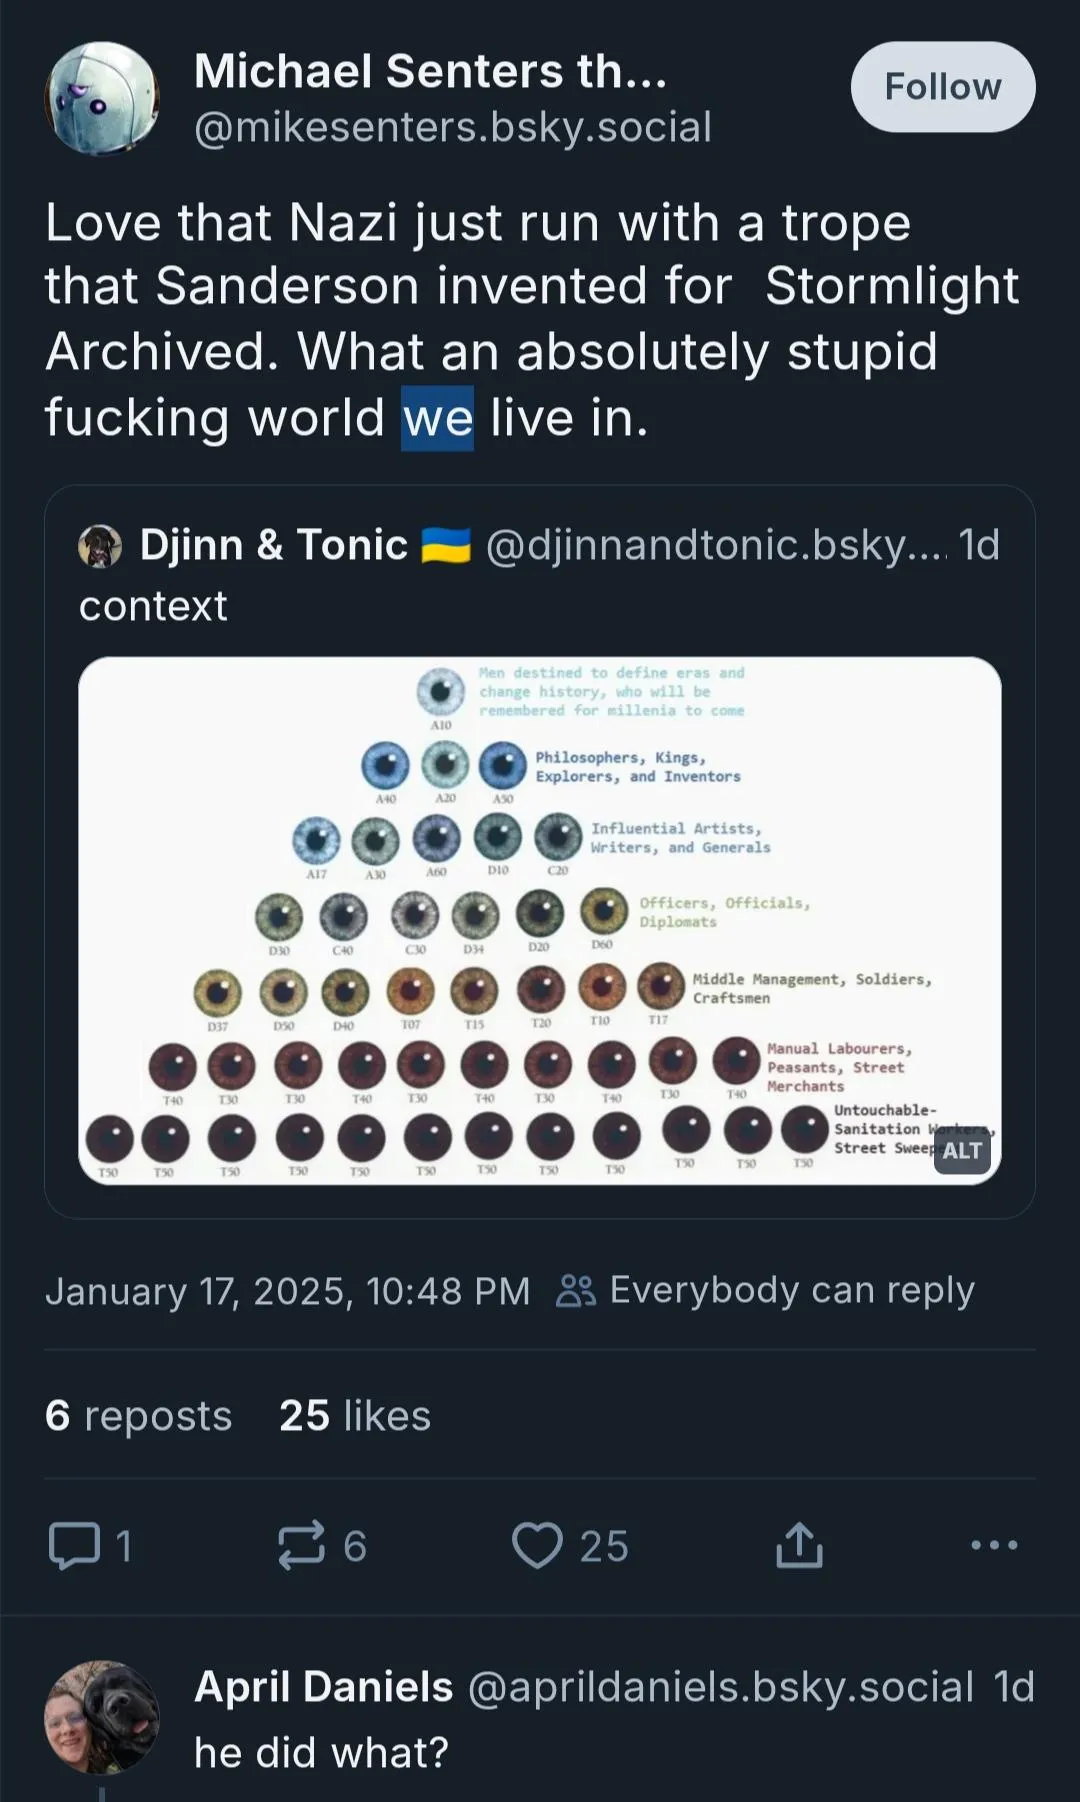Viewport: 1080px width, 1802px height.
Task: Open the three-dot more options menu
Action: (x=994, y=1546)
